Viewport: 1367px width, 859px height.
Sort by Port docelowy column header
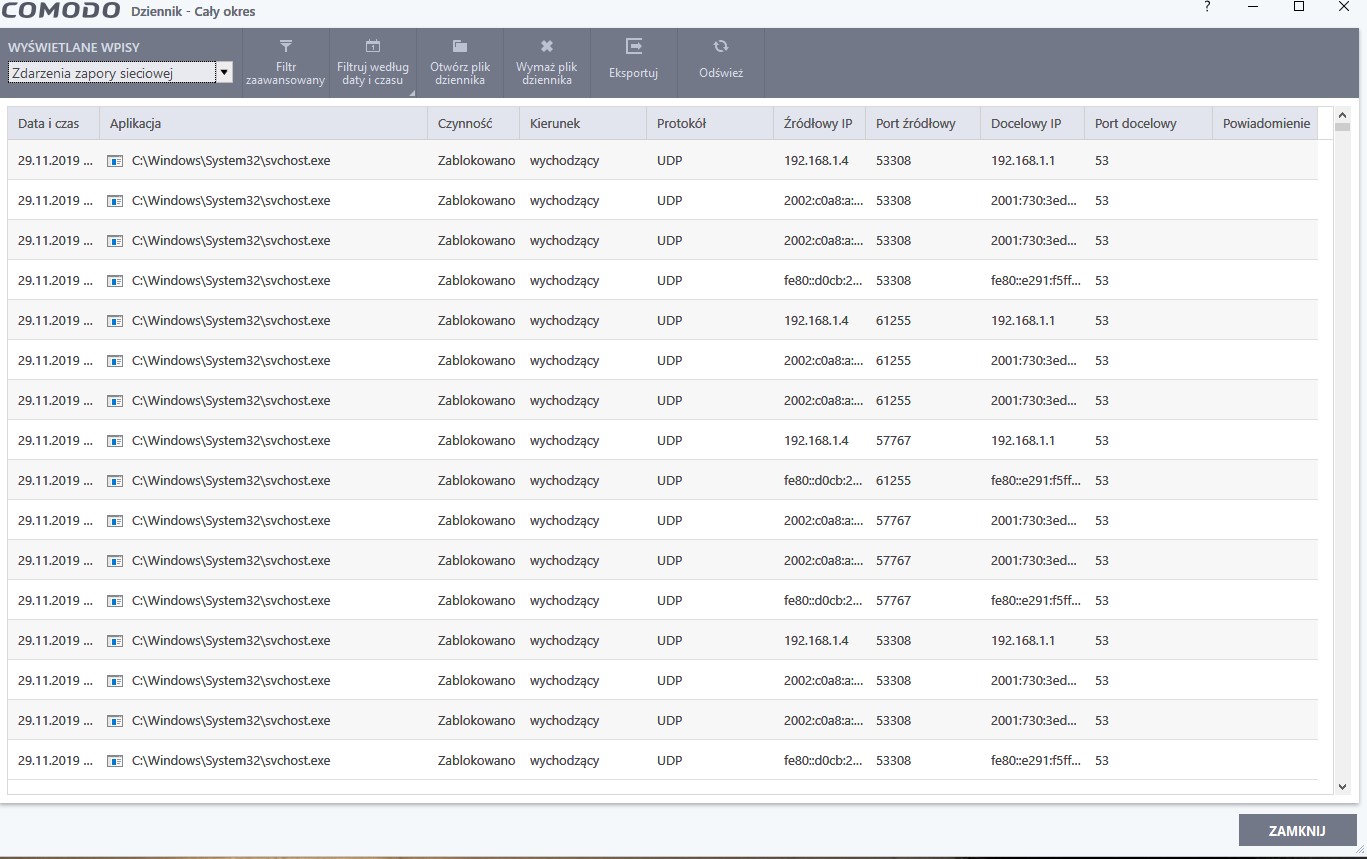tap(1148, 124)
